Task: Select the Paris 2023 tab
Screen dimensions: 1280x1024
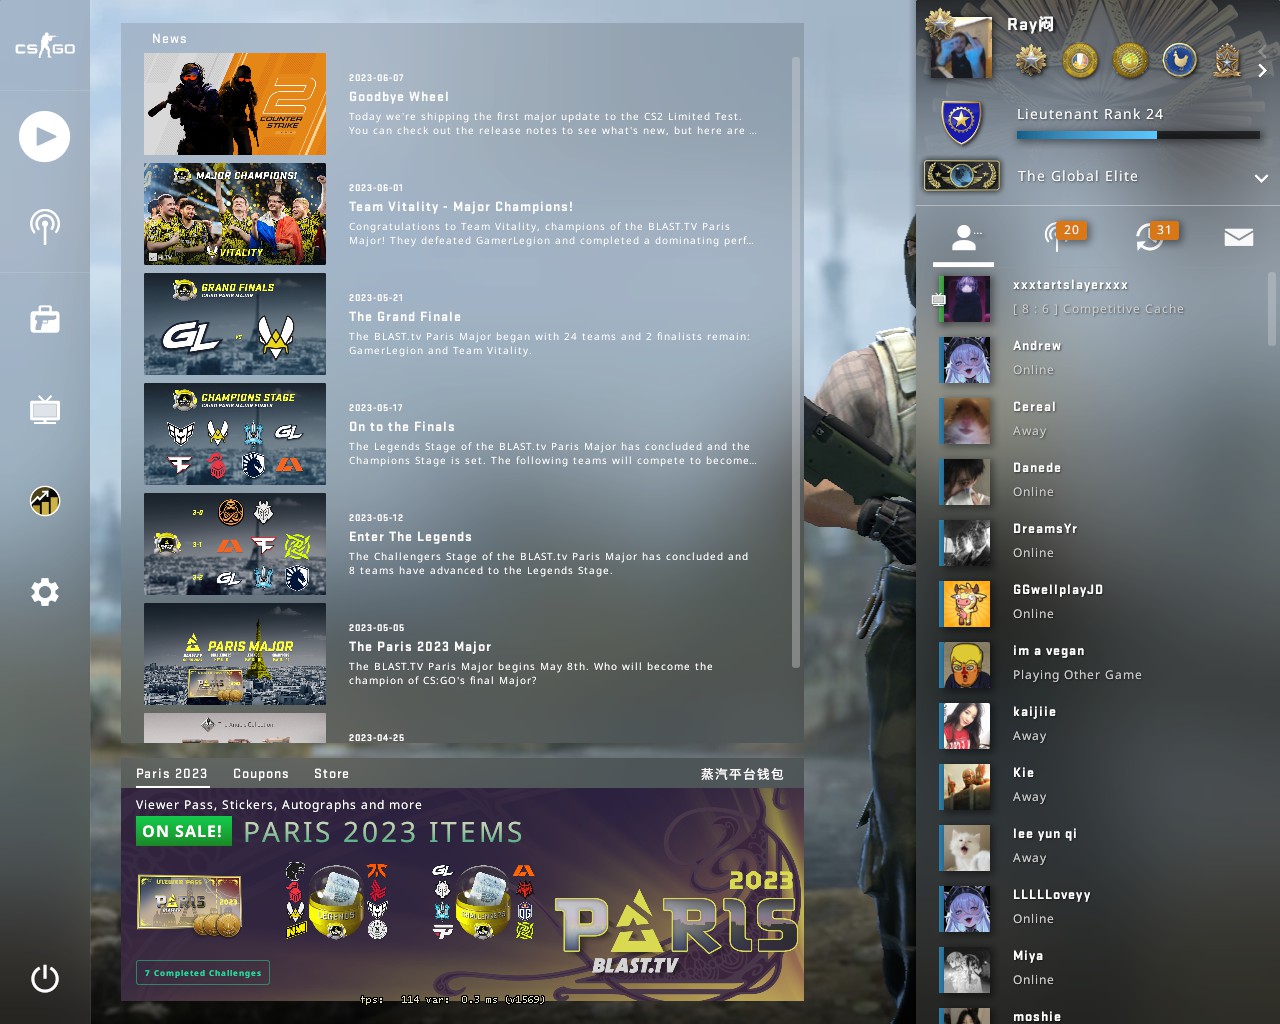Action: point(172,774)
